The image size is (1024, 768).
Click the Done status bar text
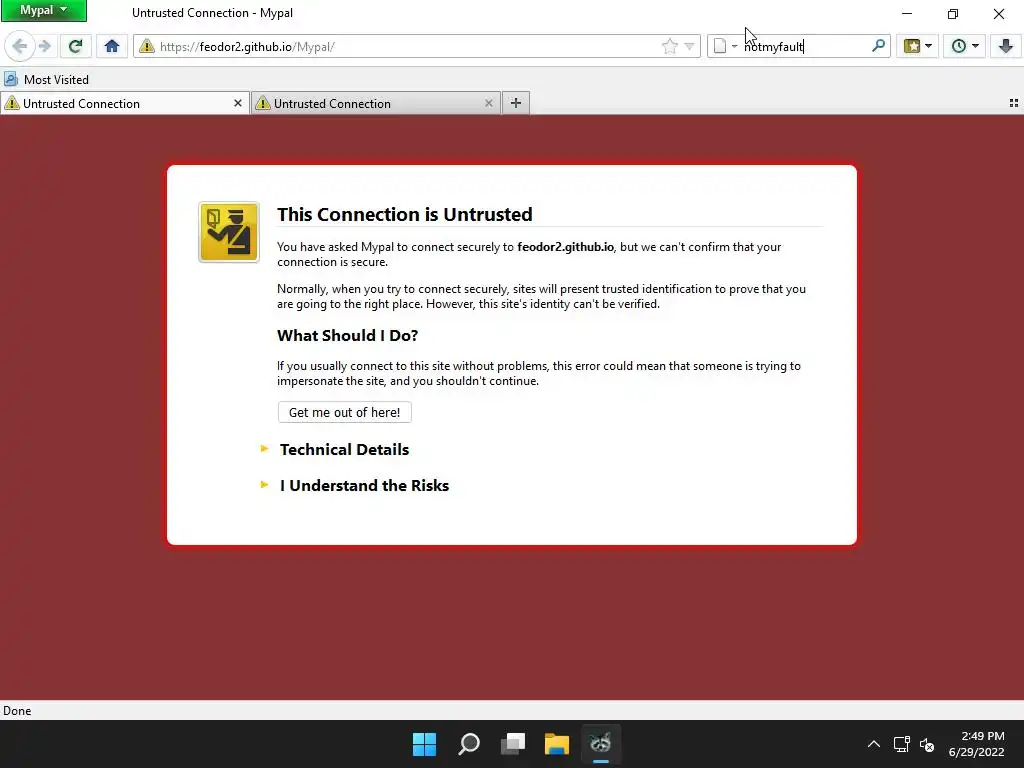[x=17, y=711]
